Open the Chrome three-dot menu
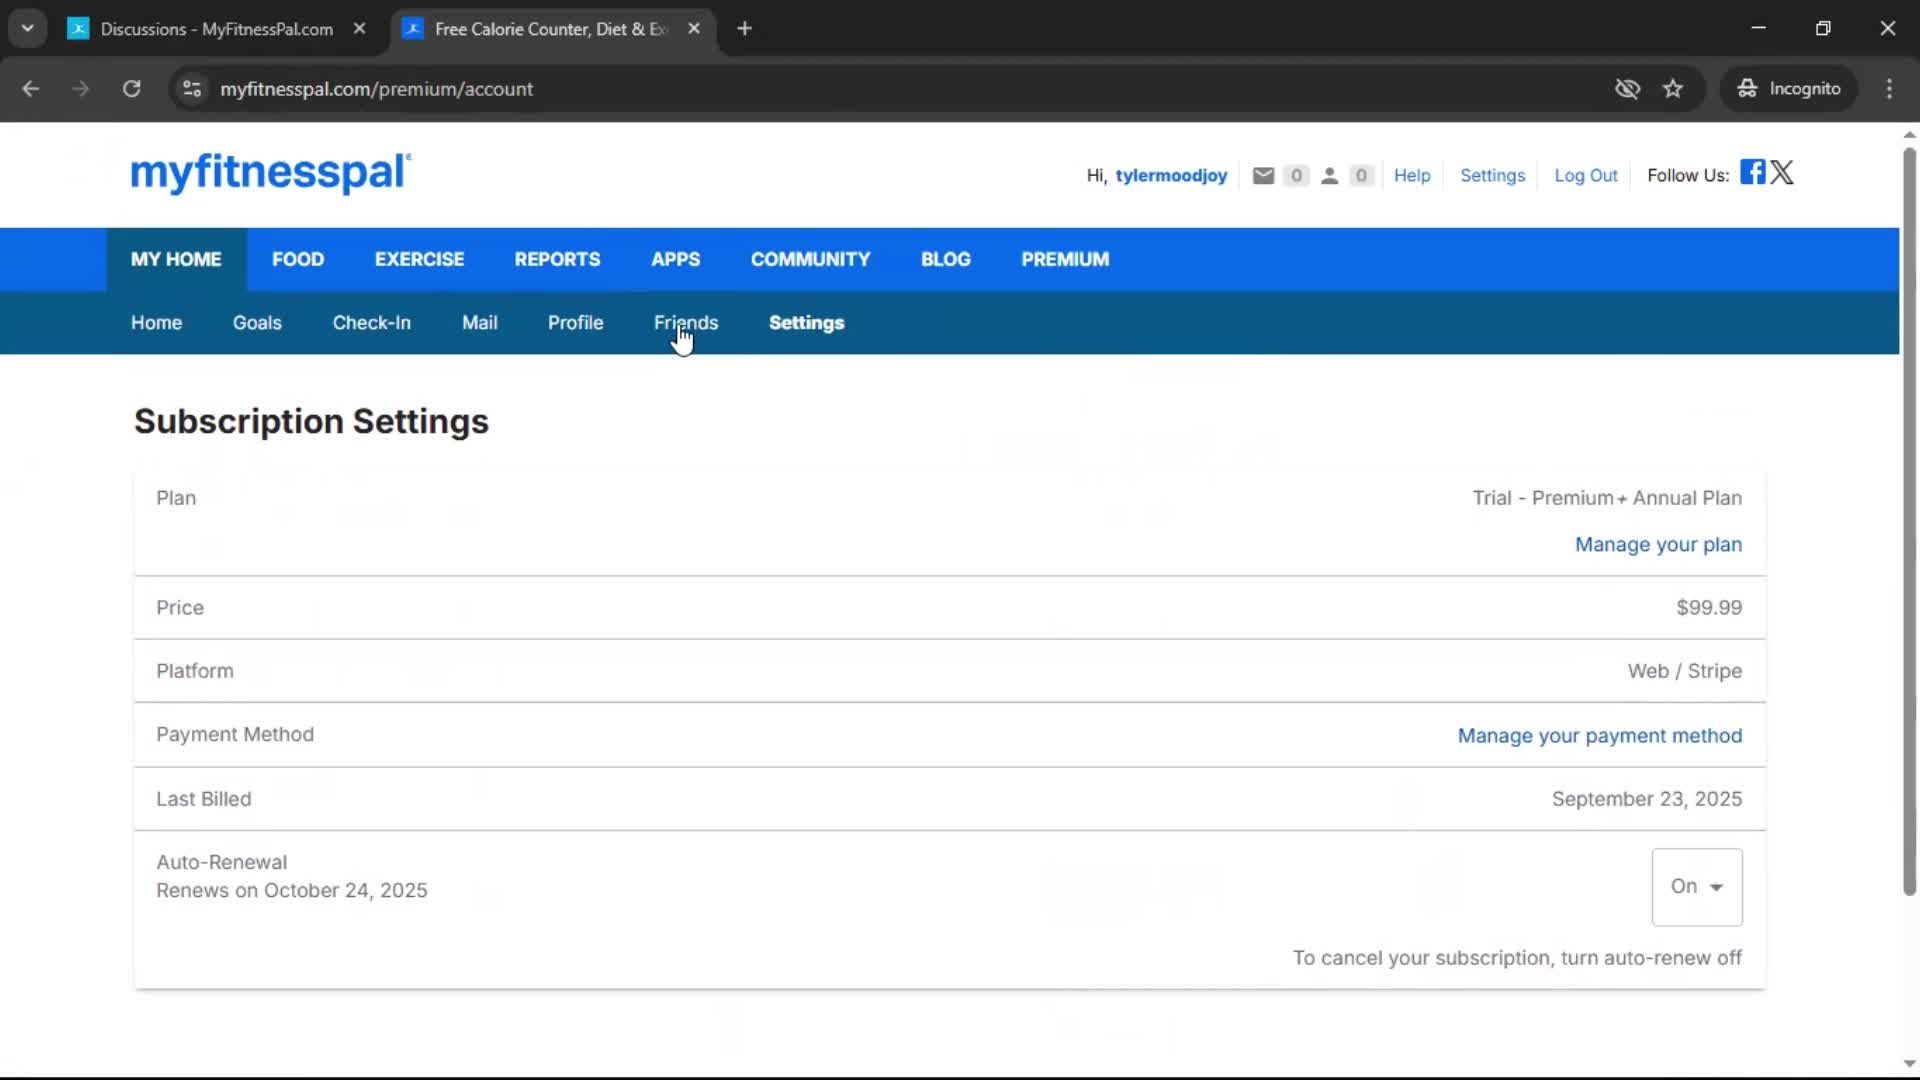The width and height of the screenshot is (1920, 1080). (x=1889, y=89)
